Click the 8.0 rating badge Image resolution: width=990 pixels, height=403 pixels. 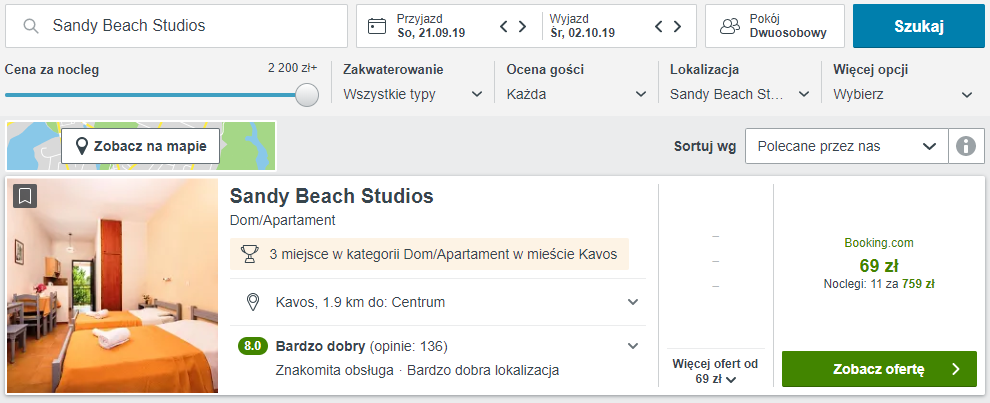(x=253, y=346)
